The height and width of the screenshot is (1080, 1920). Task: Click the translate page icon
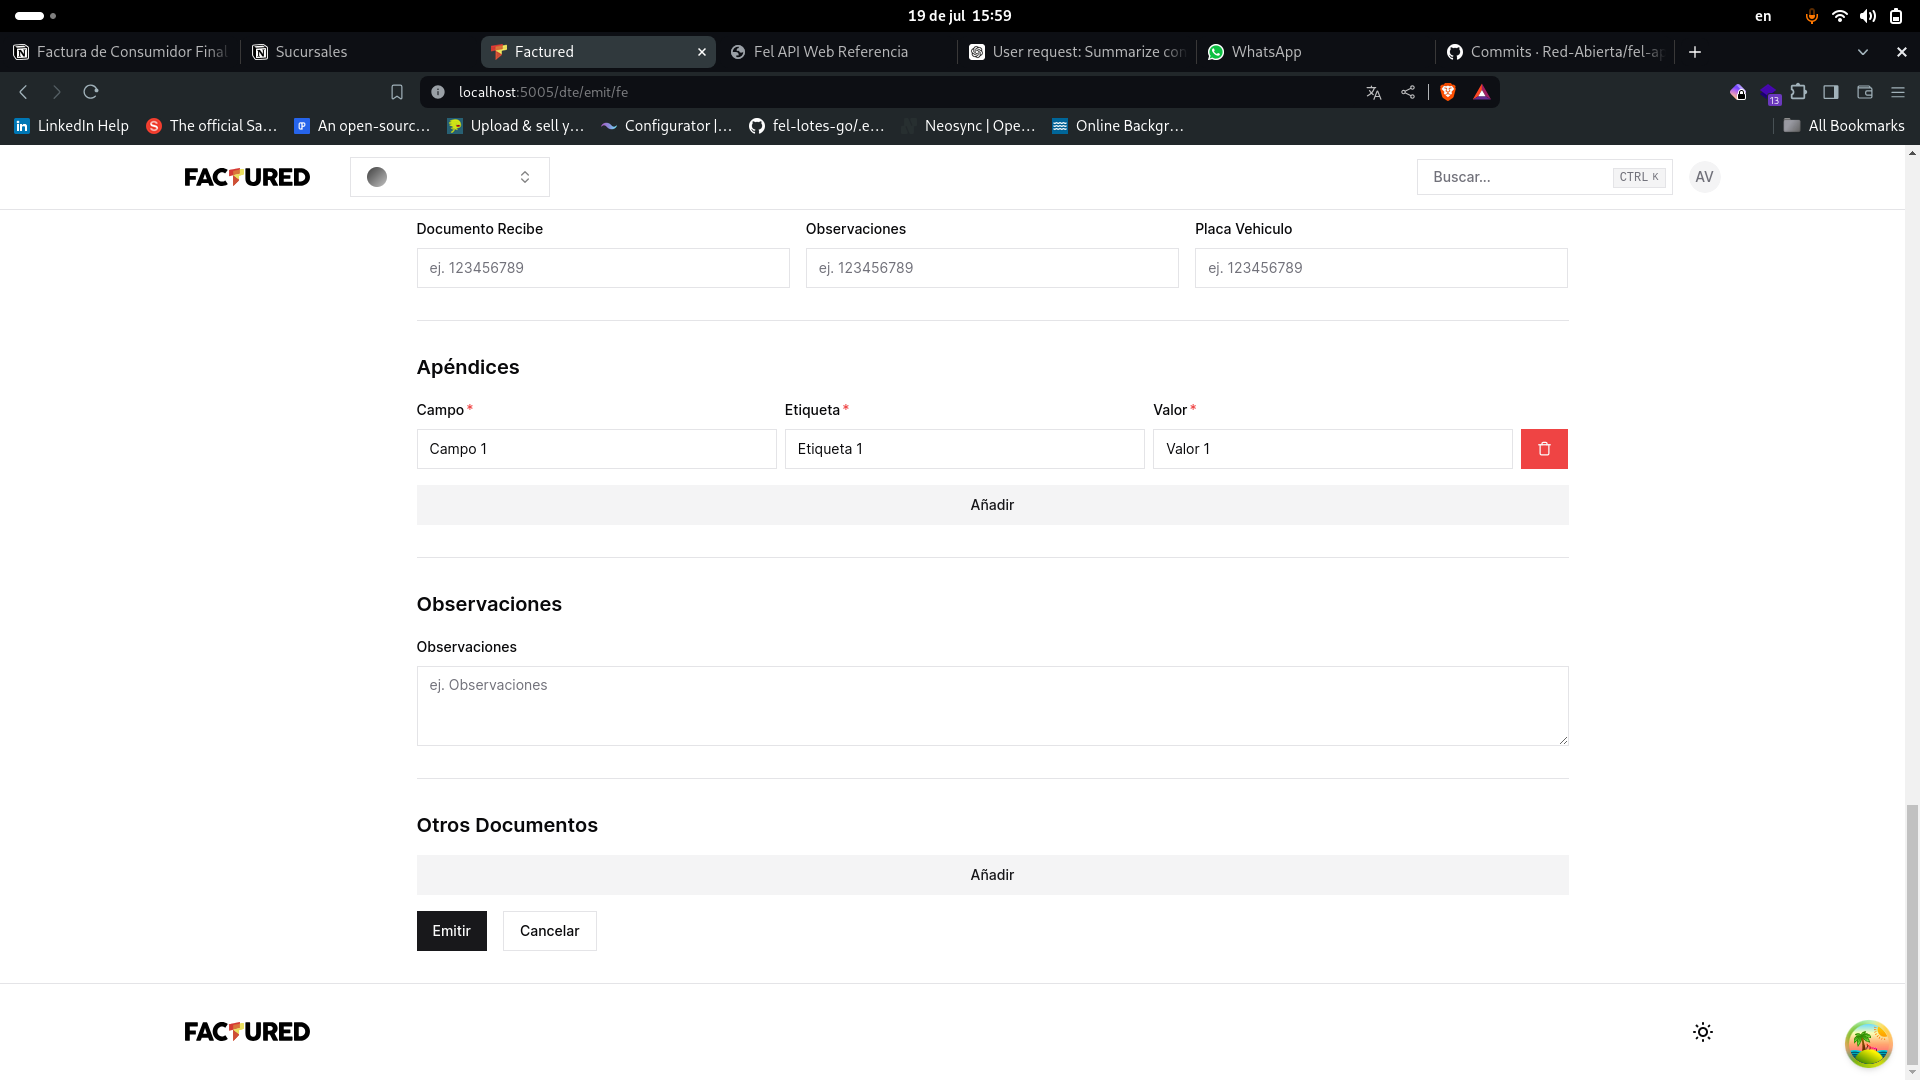click(x=1374, y=92)
